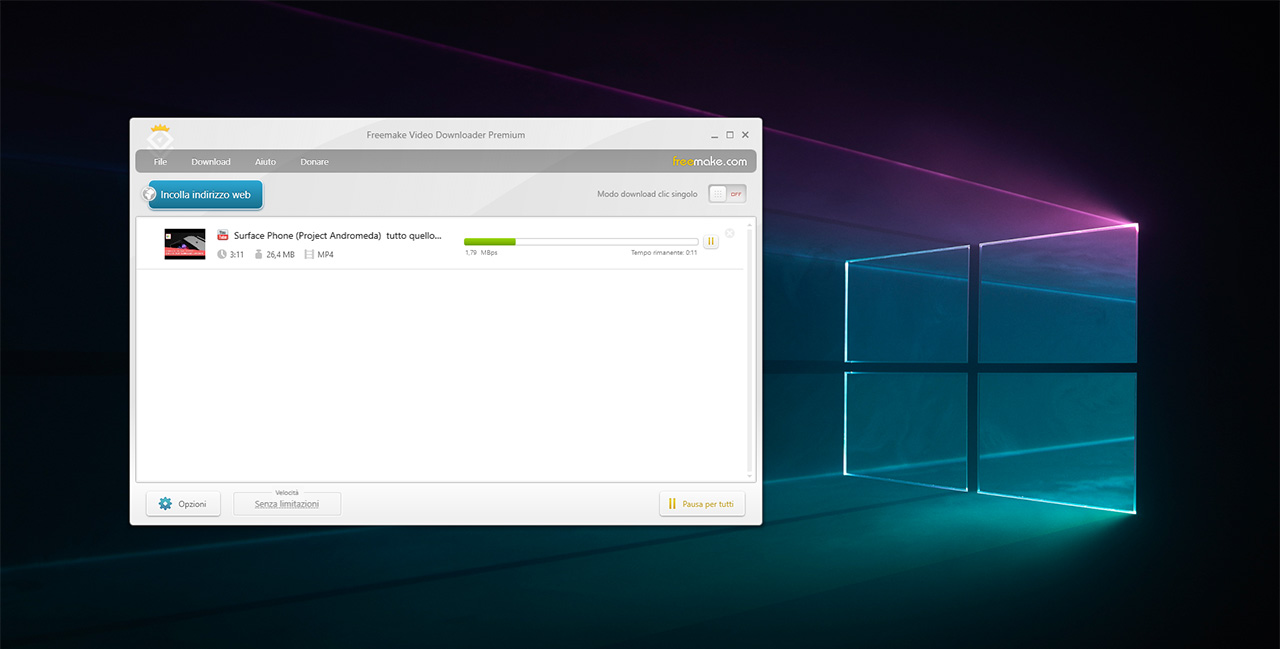
Task: Click Pausa per tutti button
Action: click(x=702, y=504)
